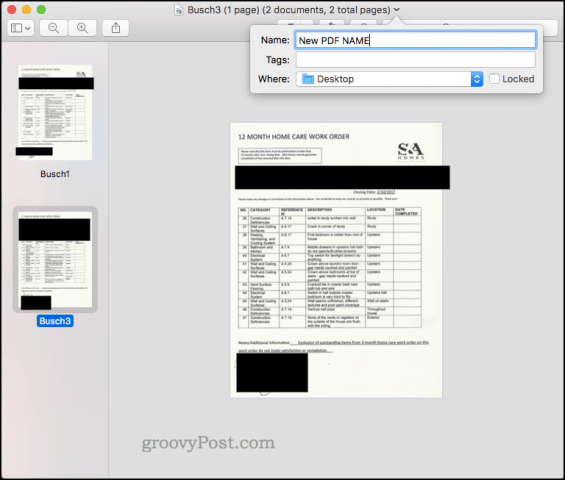
Task: Expand the title bar chevron next to filename
Action: (x=396, y=10)
